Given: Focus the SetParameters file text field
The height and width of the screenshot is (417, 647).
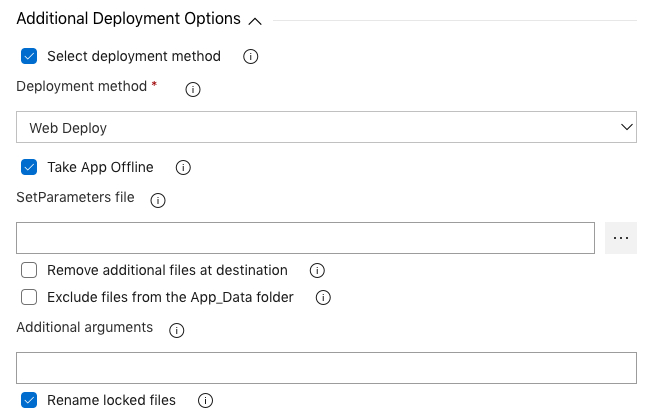Looking at the screenshot, I should [x=305, y=238].
